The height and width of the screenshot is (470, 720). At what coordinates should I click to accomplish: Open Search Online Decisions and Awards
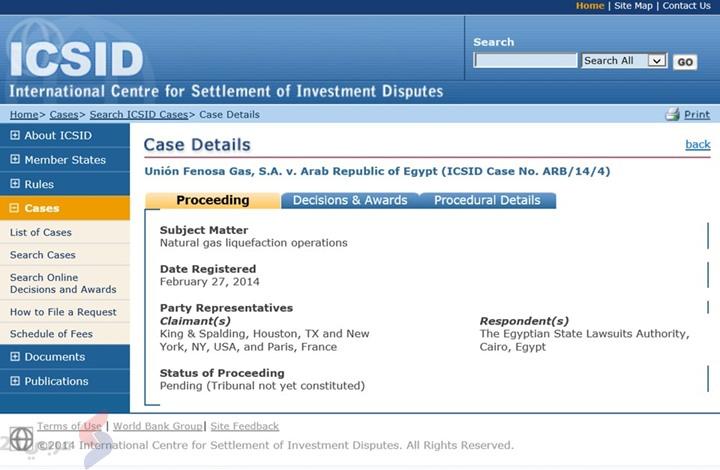click(63, 284)
